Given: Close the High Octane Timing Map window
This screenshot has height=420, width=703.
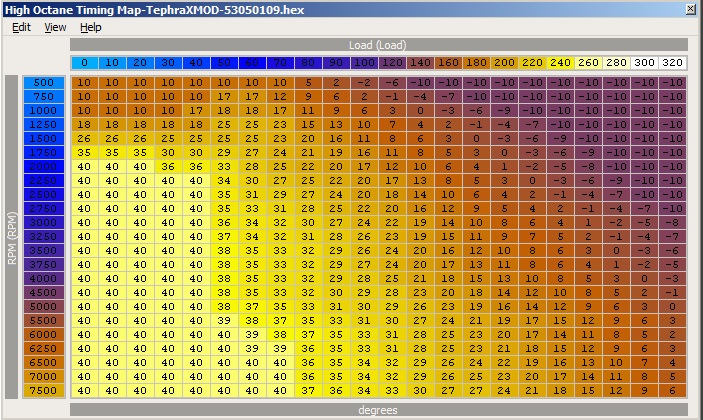Looking at the screenshot, I should pos(691,9).
